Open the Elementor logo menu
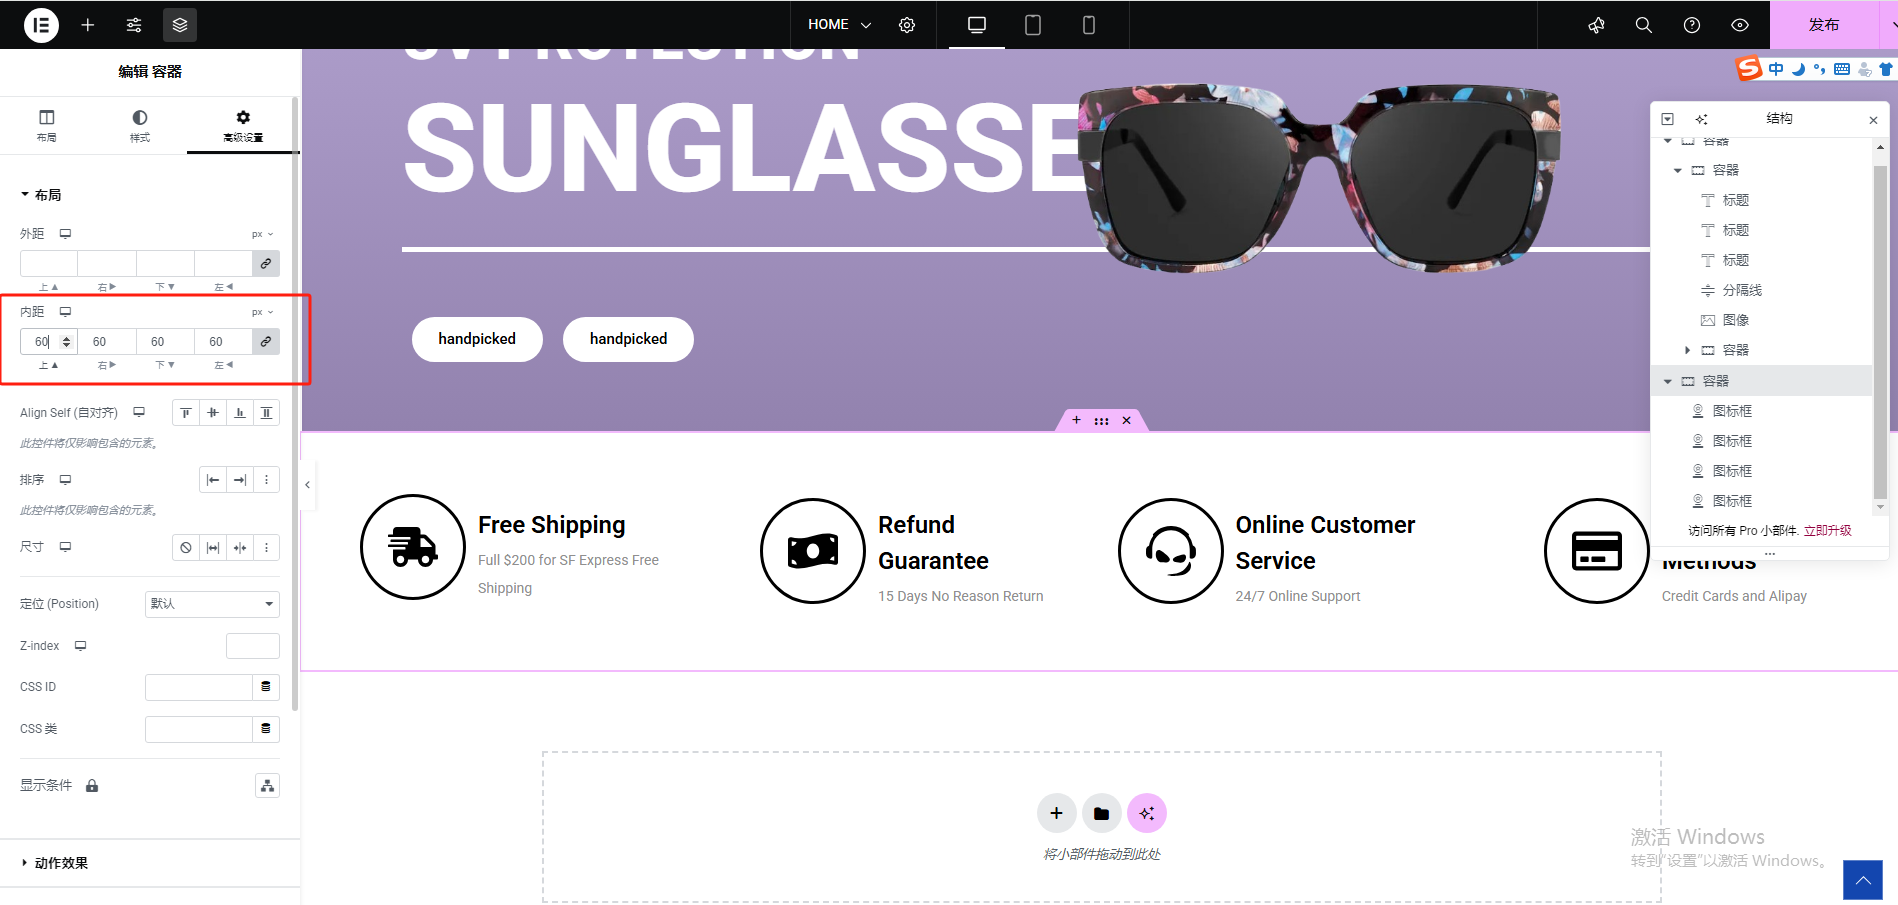 click(x=41, y=25)
